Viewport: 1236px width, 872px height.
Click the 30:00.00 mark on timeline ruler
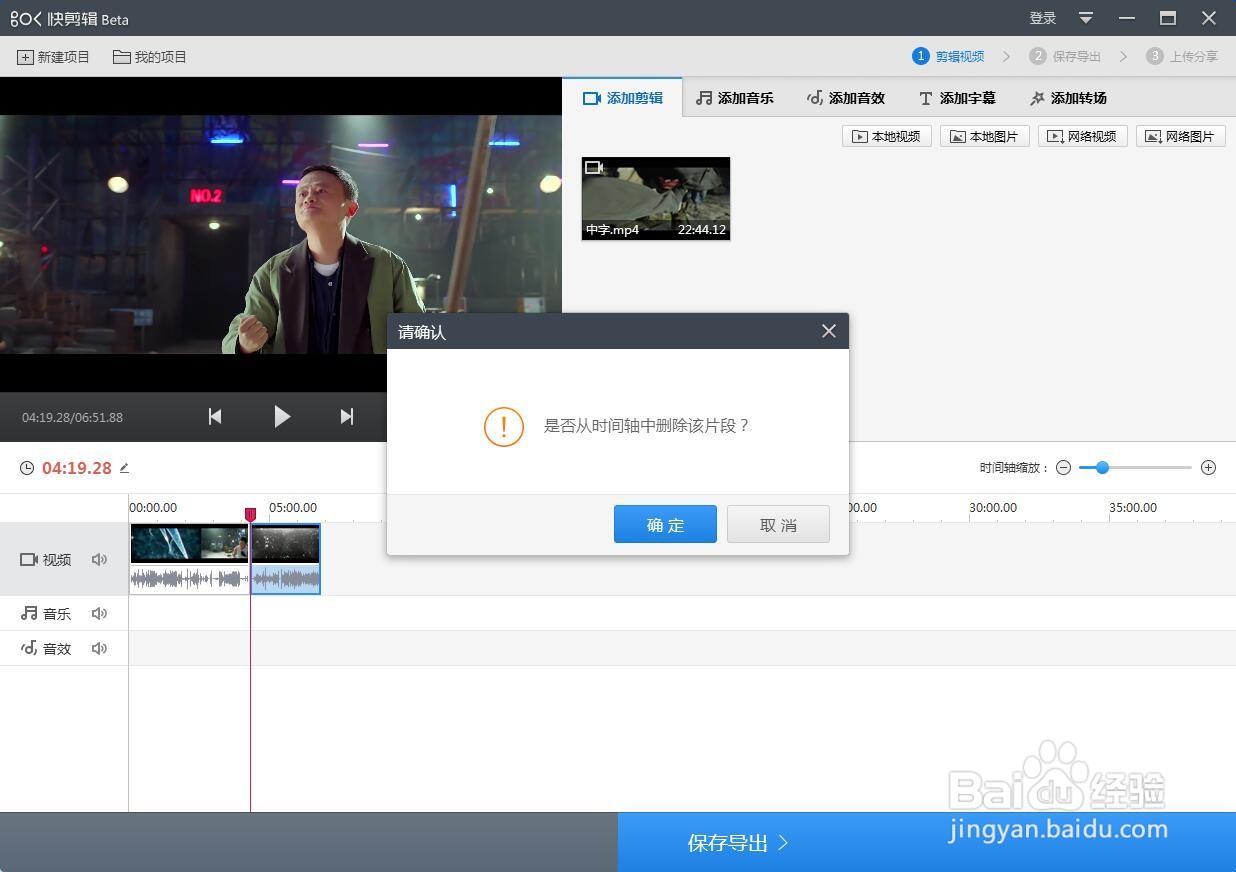click(993, 507)
